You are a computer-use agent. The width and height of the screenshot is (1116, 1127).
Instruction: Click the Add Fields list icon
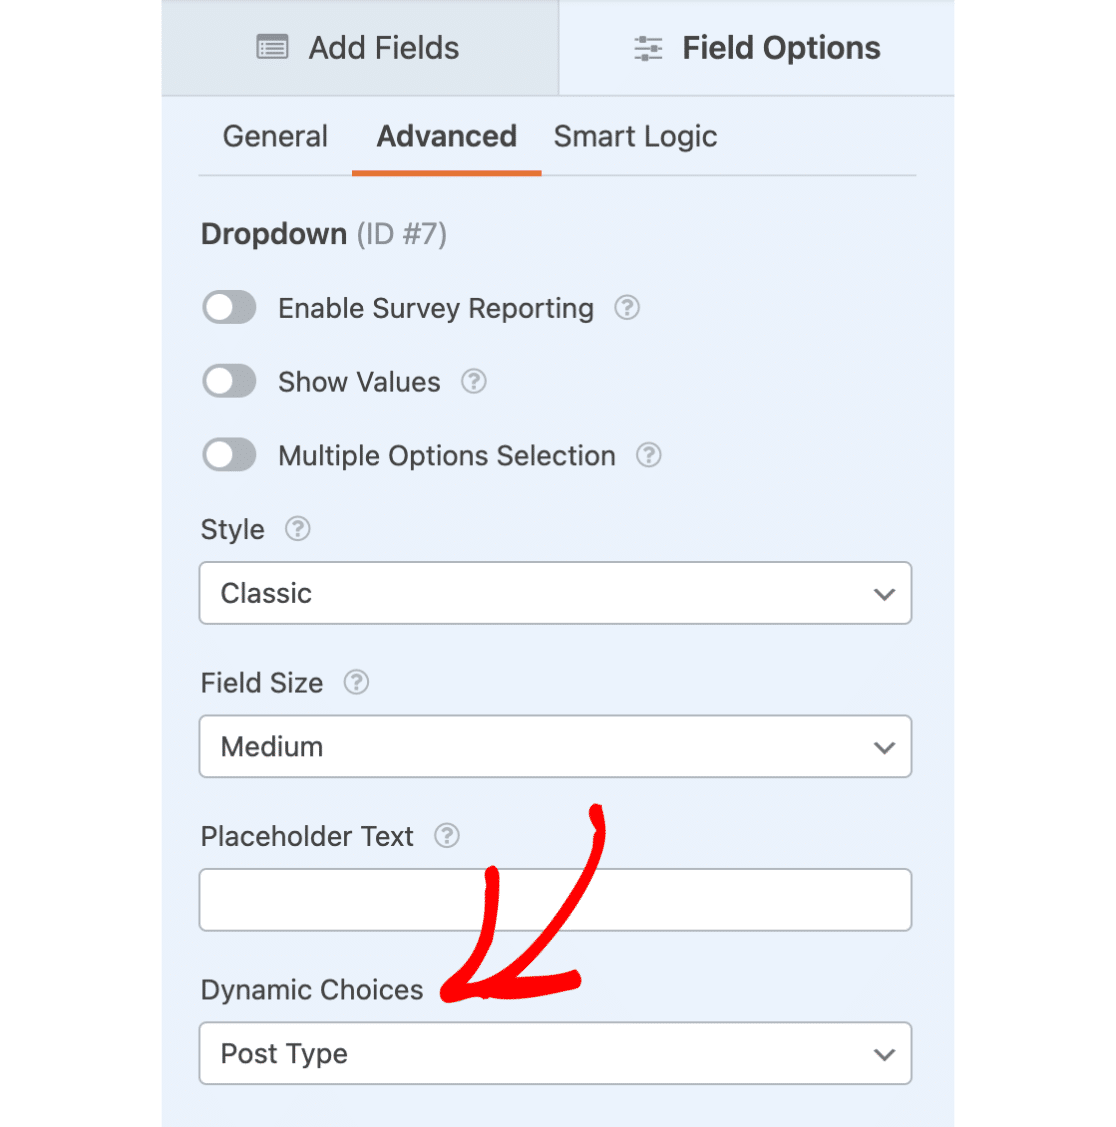(x=272, y=47)
